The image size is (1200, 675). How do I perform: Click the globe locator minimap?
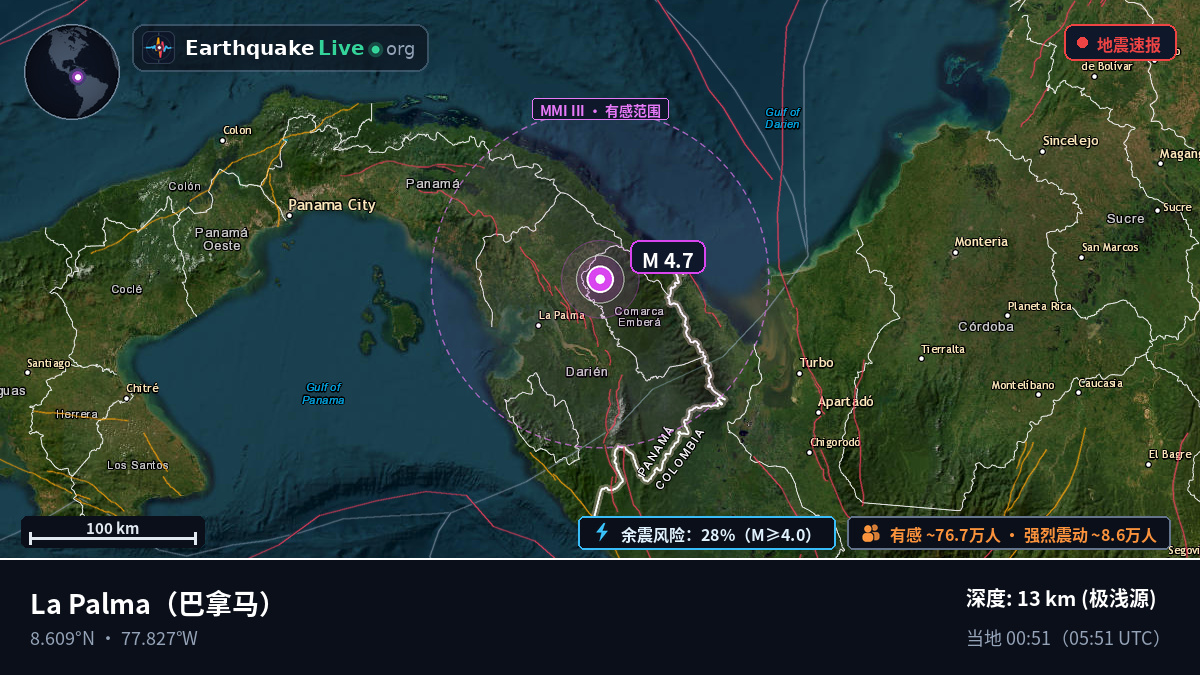72,72
